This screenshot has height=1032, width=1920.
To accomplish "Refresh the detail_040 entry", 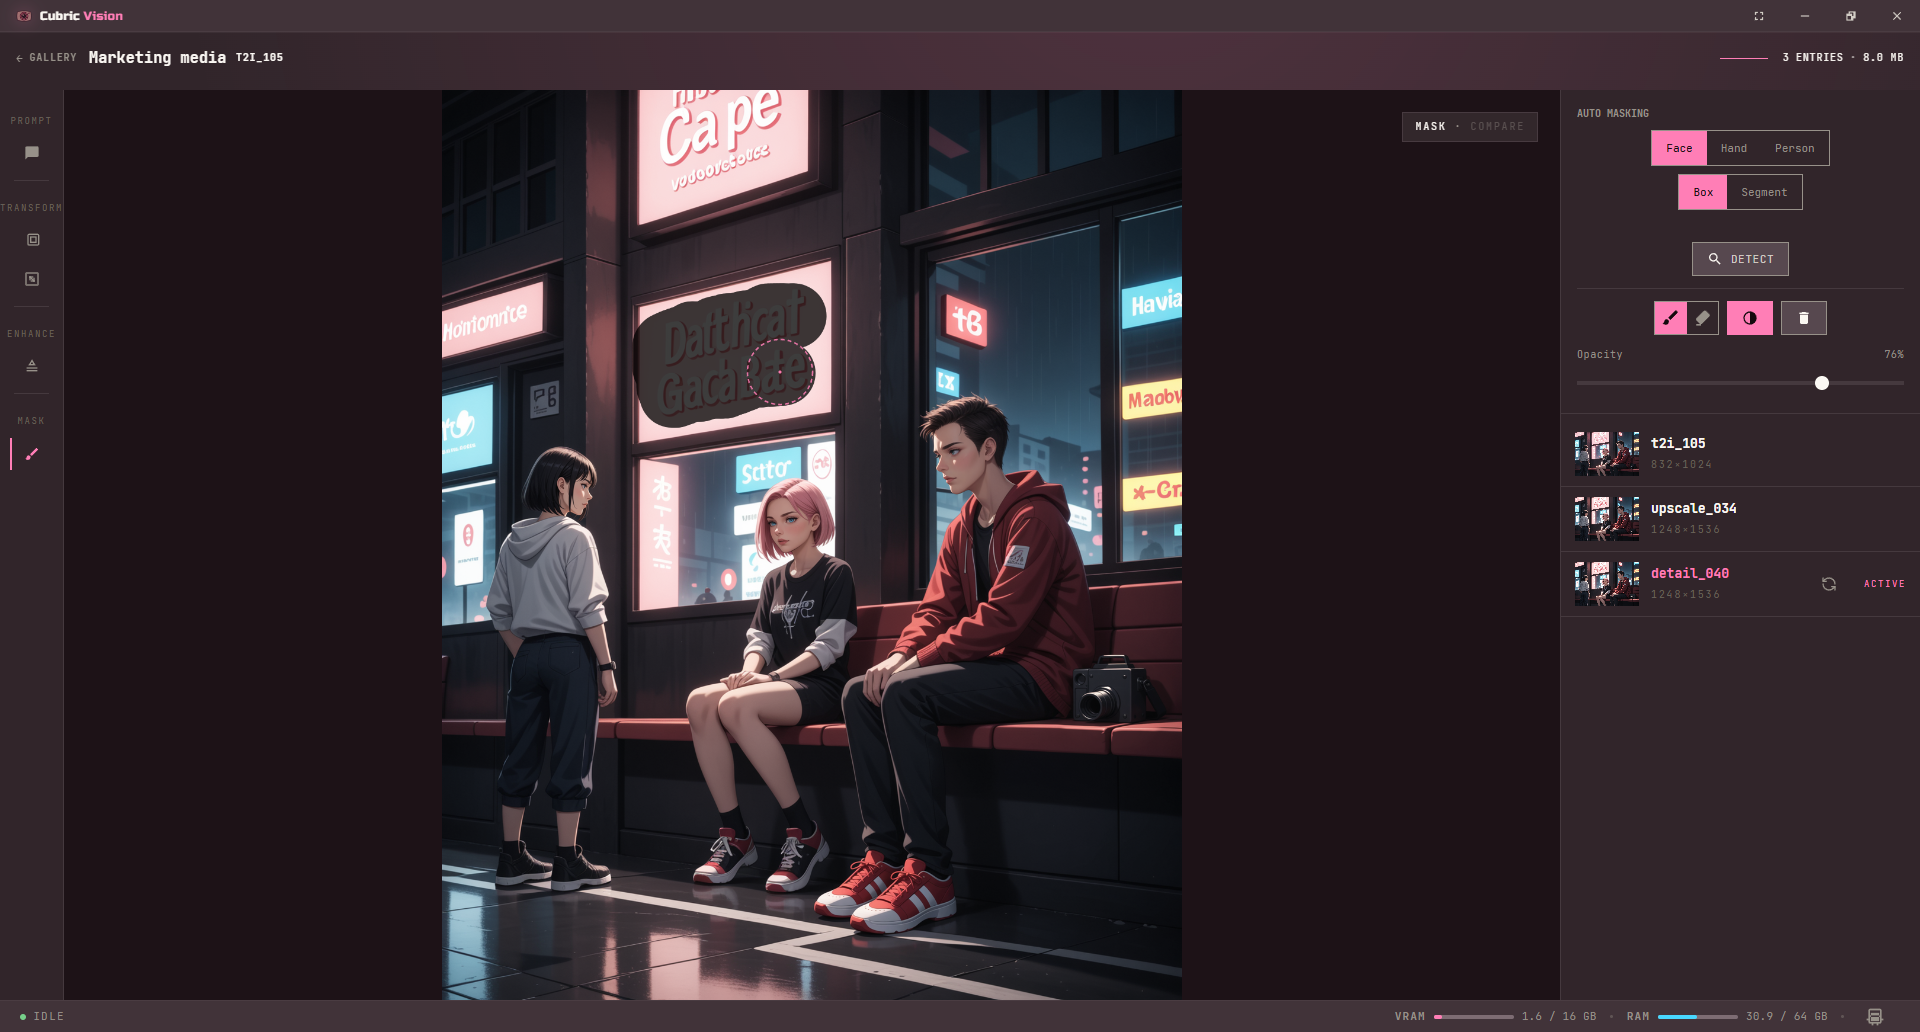I will (x=1829, y=584).
